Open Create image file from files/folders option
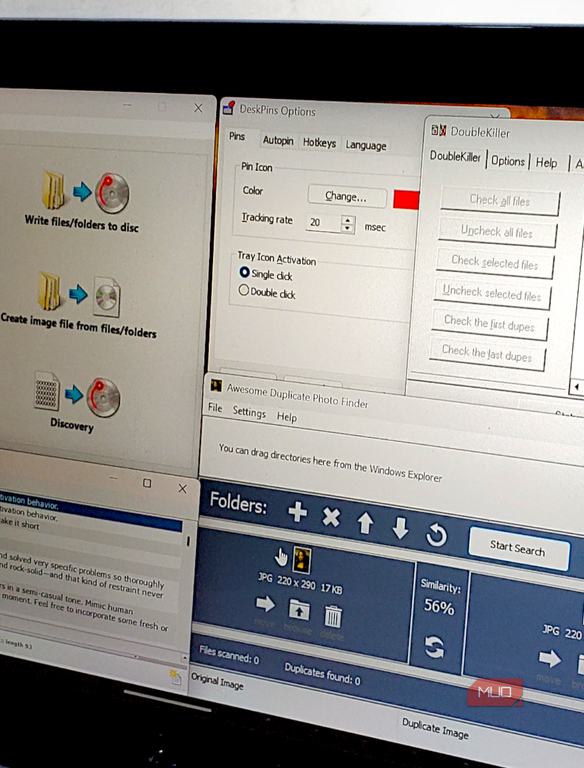This screenshot has height=768, width=584. [x=78, y=306]
